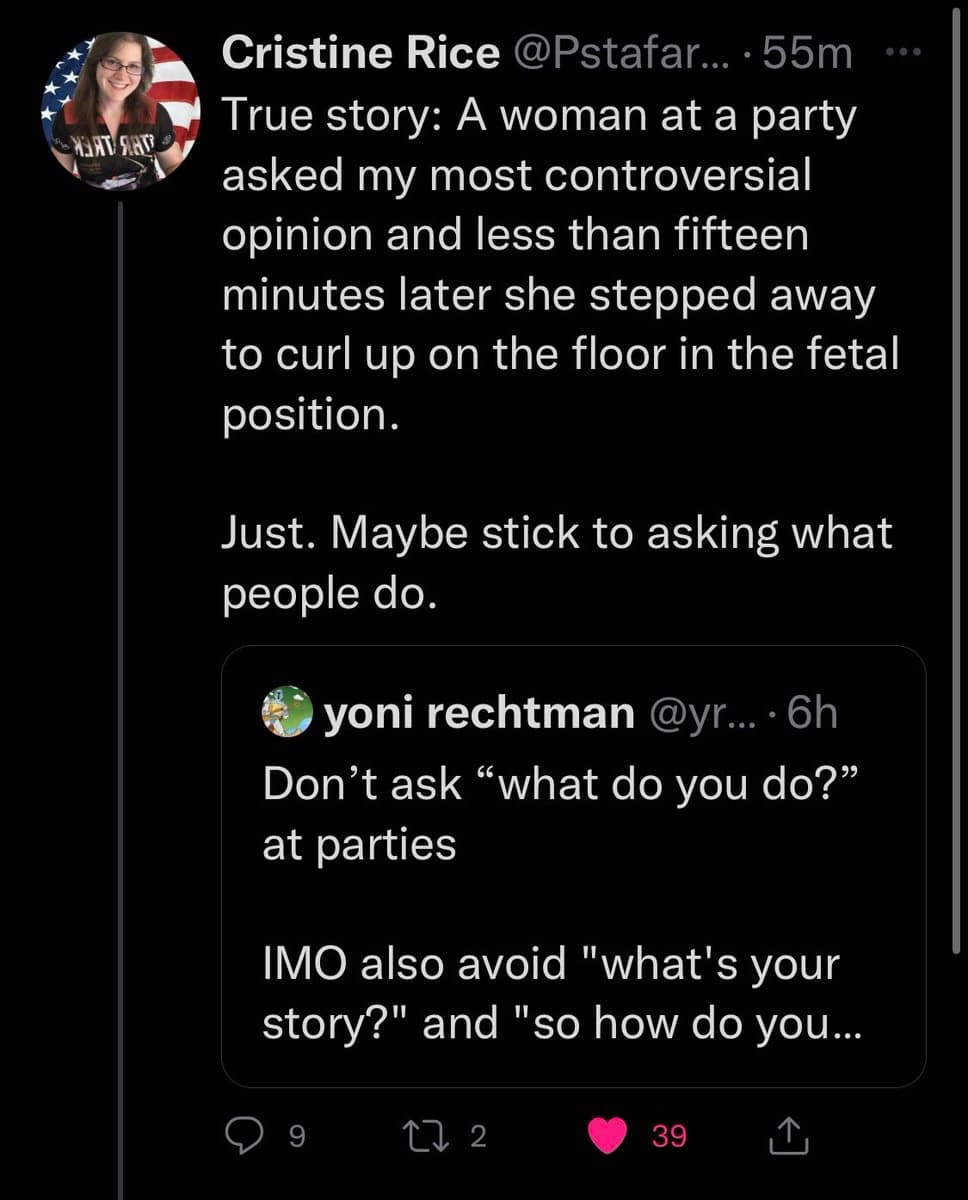Click the retweet count 2
Screen dimensions: 968x1200
(x=478, y=1136)
